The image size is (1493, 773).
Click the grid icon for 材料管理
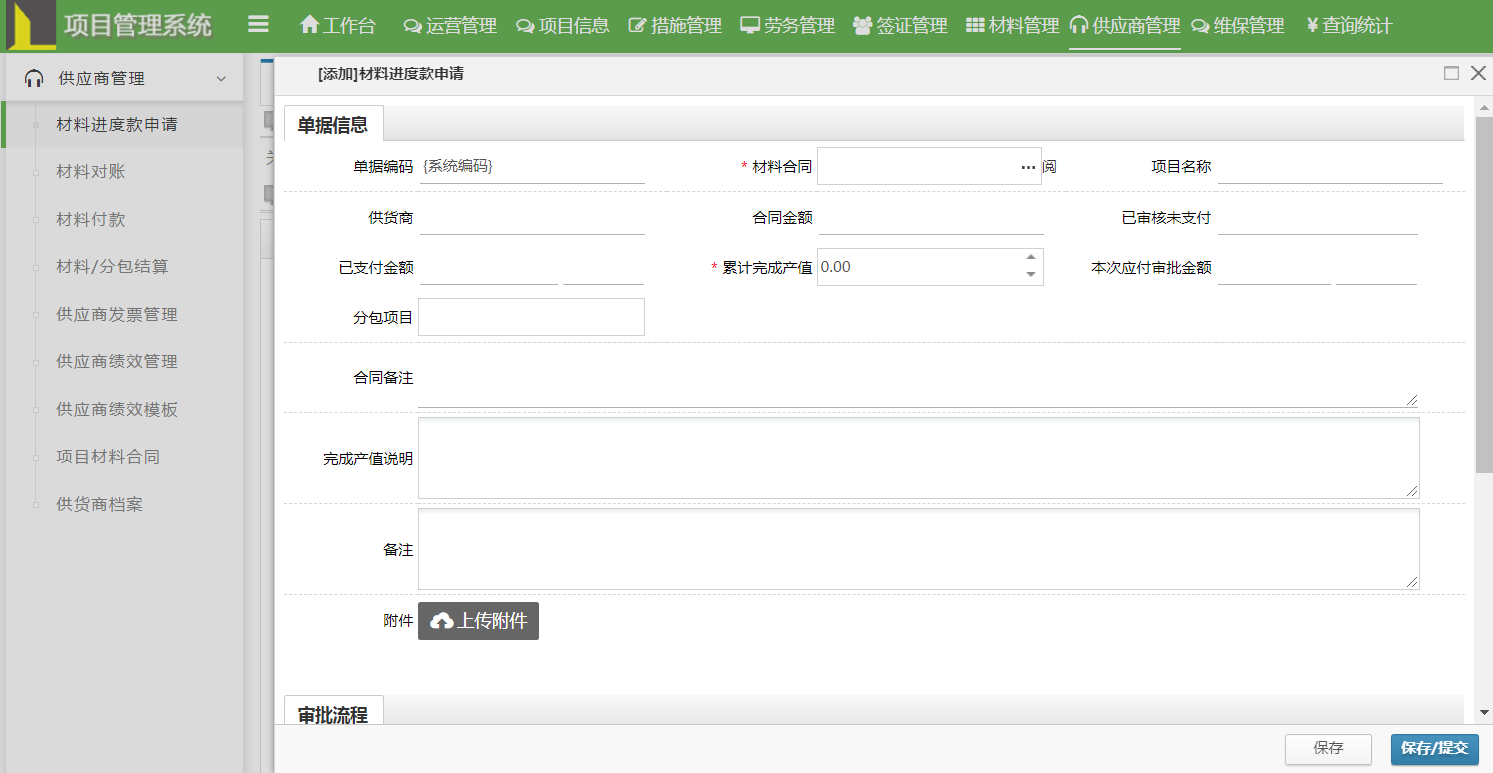[x=975, y=25]
